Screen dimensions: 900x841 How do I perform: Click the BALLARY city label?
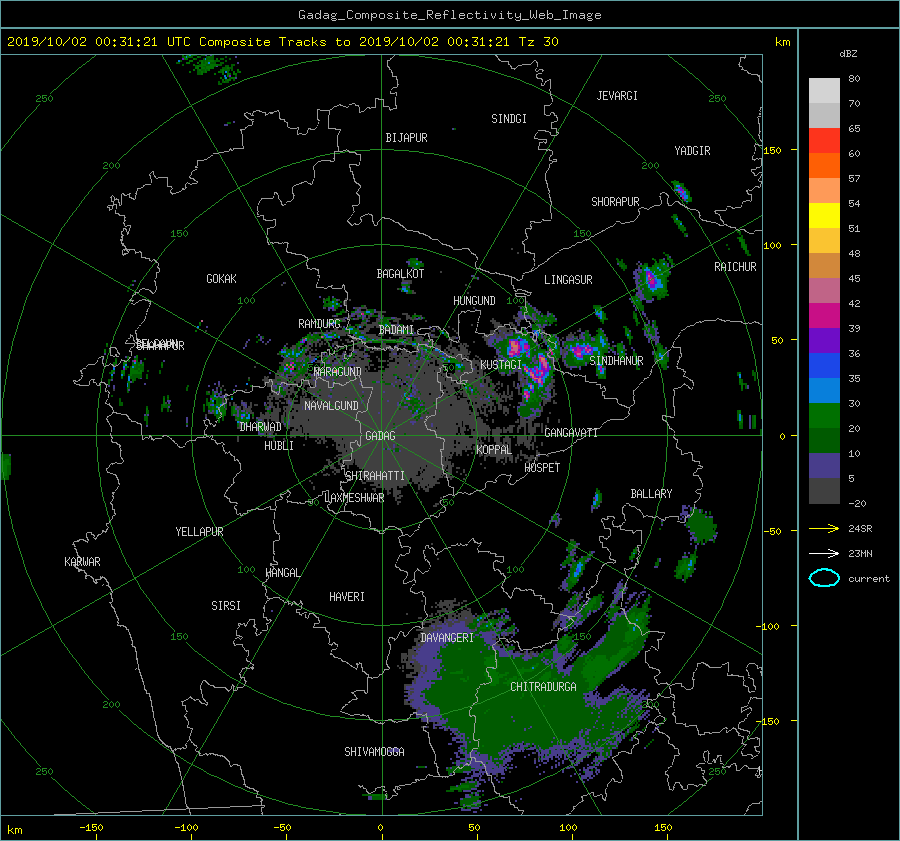[x=651, y=494]
